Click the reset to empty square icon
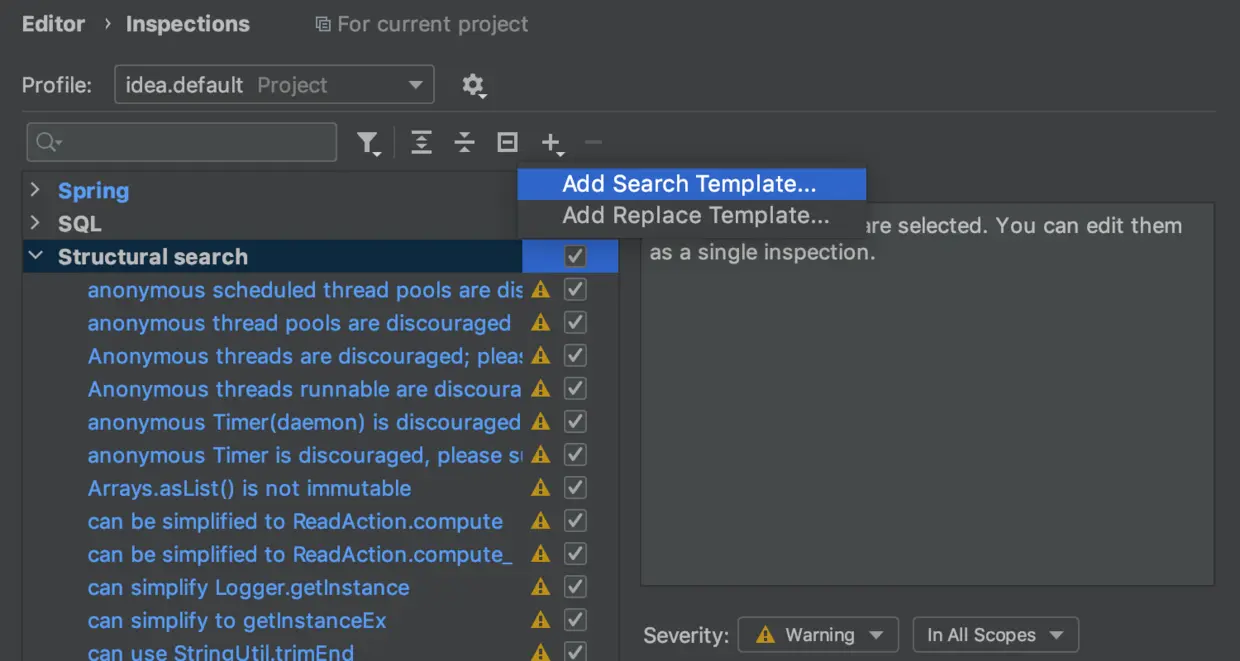1240x661 pixels. [507, 143]
